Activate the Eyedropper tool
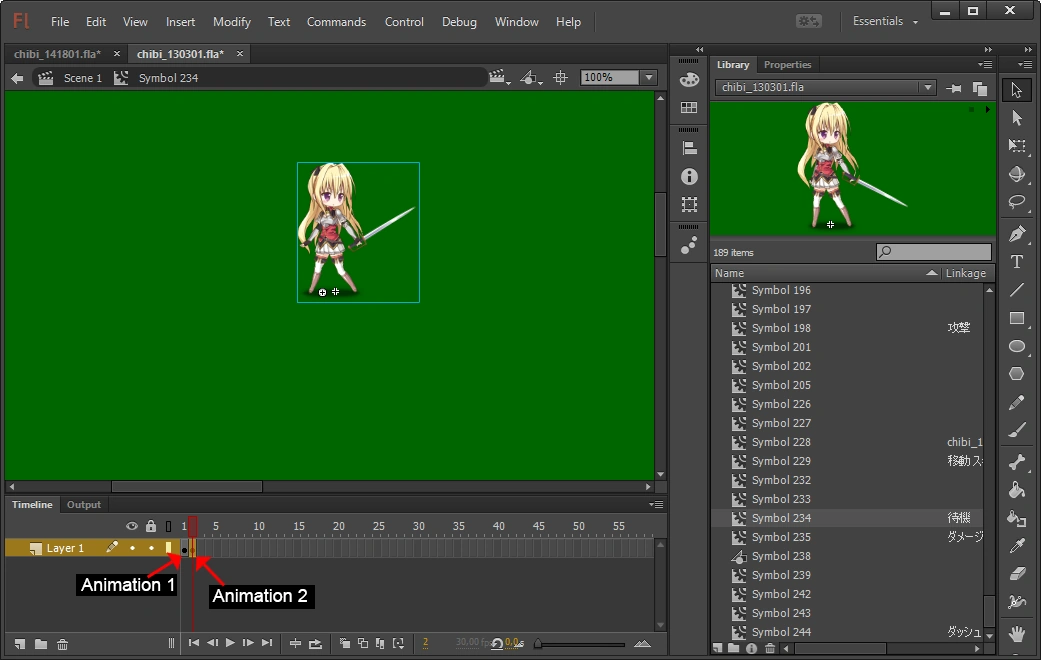The height and width of the screenshot is (660, 1041). [1017, 546]
